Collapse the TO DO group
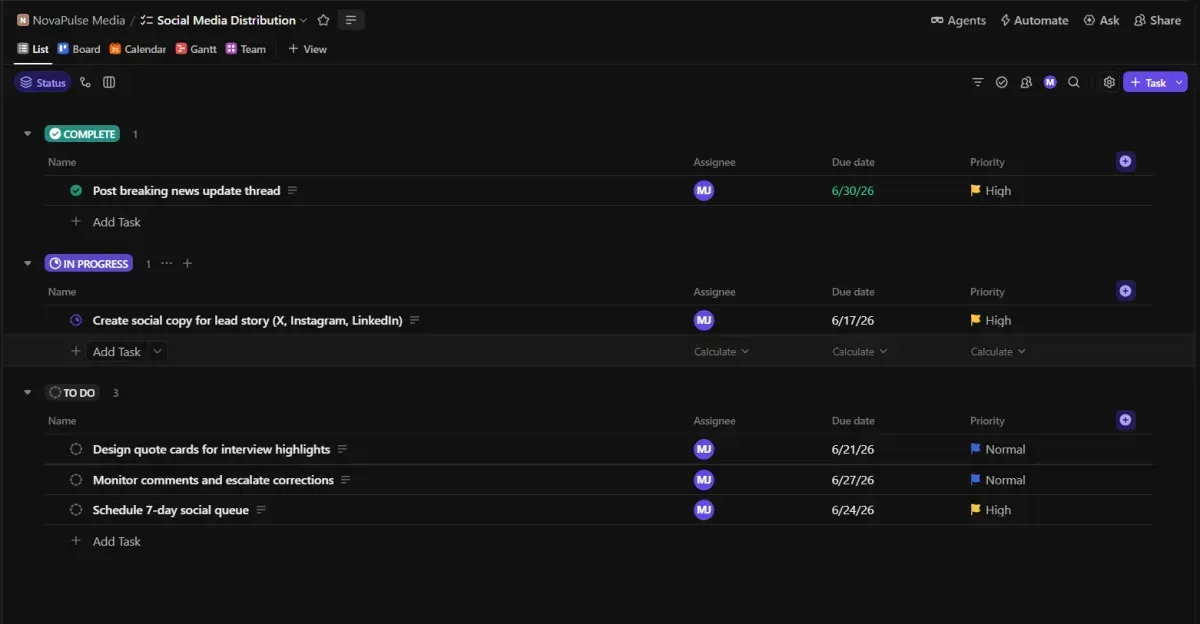Viewport: 1200px width, 624px height. (28, 393)
